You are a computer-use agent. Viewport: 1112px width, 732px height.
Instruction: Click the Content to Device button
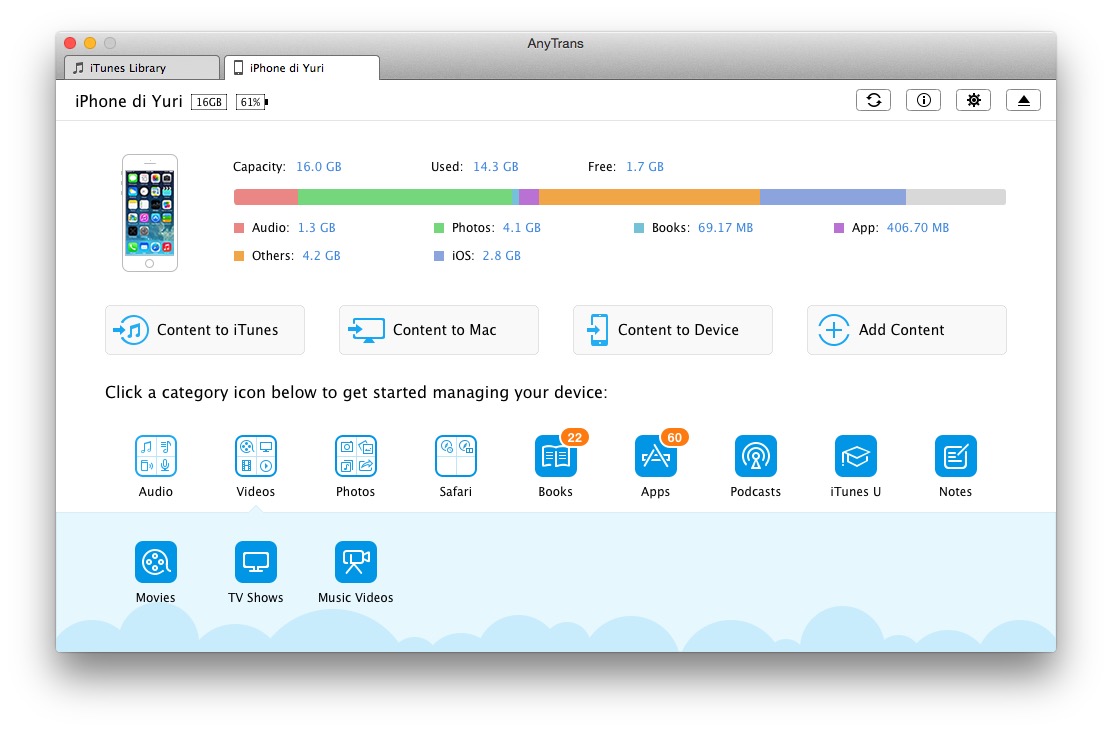(673, 330)
